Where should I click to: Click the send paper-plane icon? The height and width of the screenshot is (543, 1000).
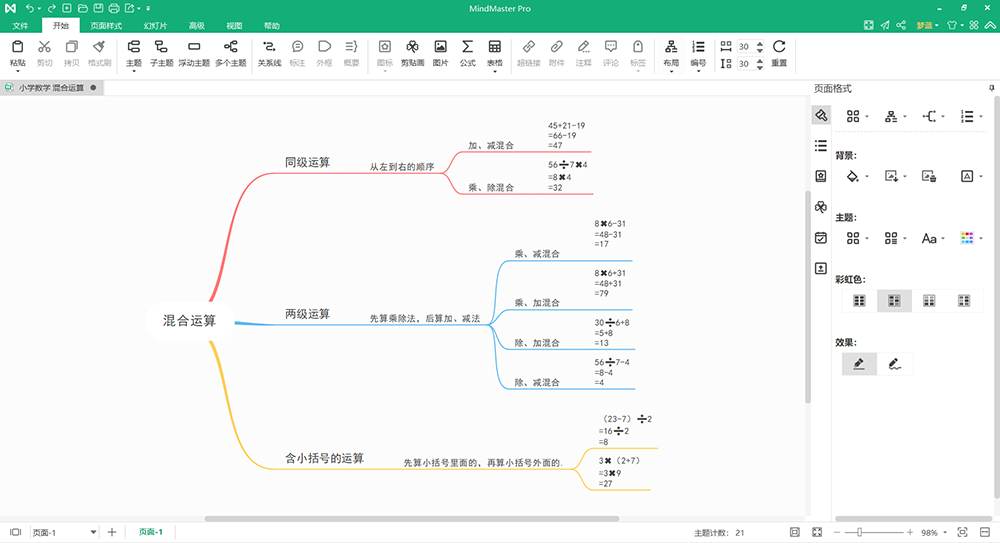click(x=885, y=25)
